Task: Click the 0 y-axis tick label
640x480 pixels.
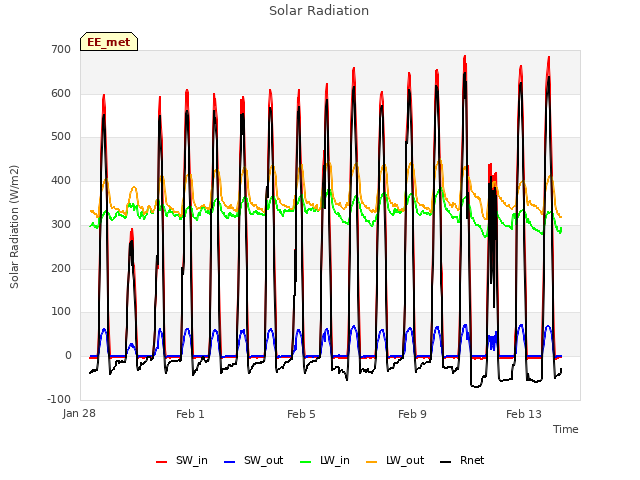Action: (x=68, y=356)
